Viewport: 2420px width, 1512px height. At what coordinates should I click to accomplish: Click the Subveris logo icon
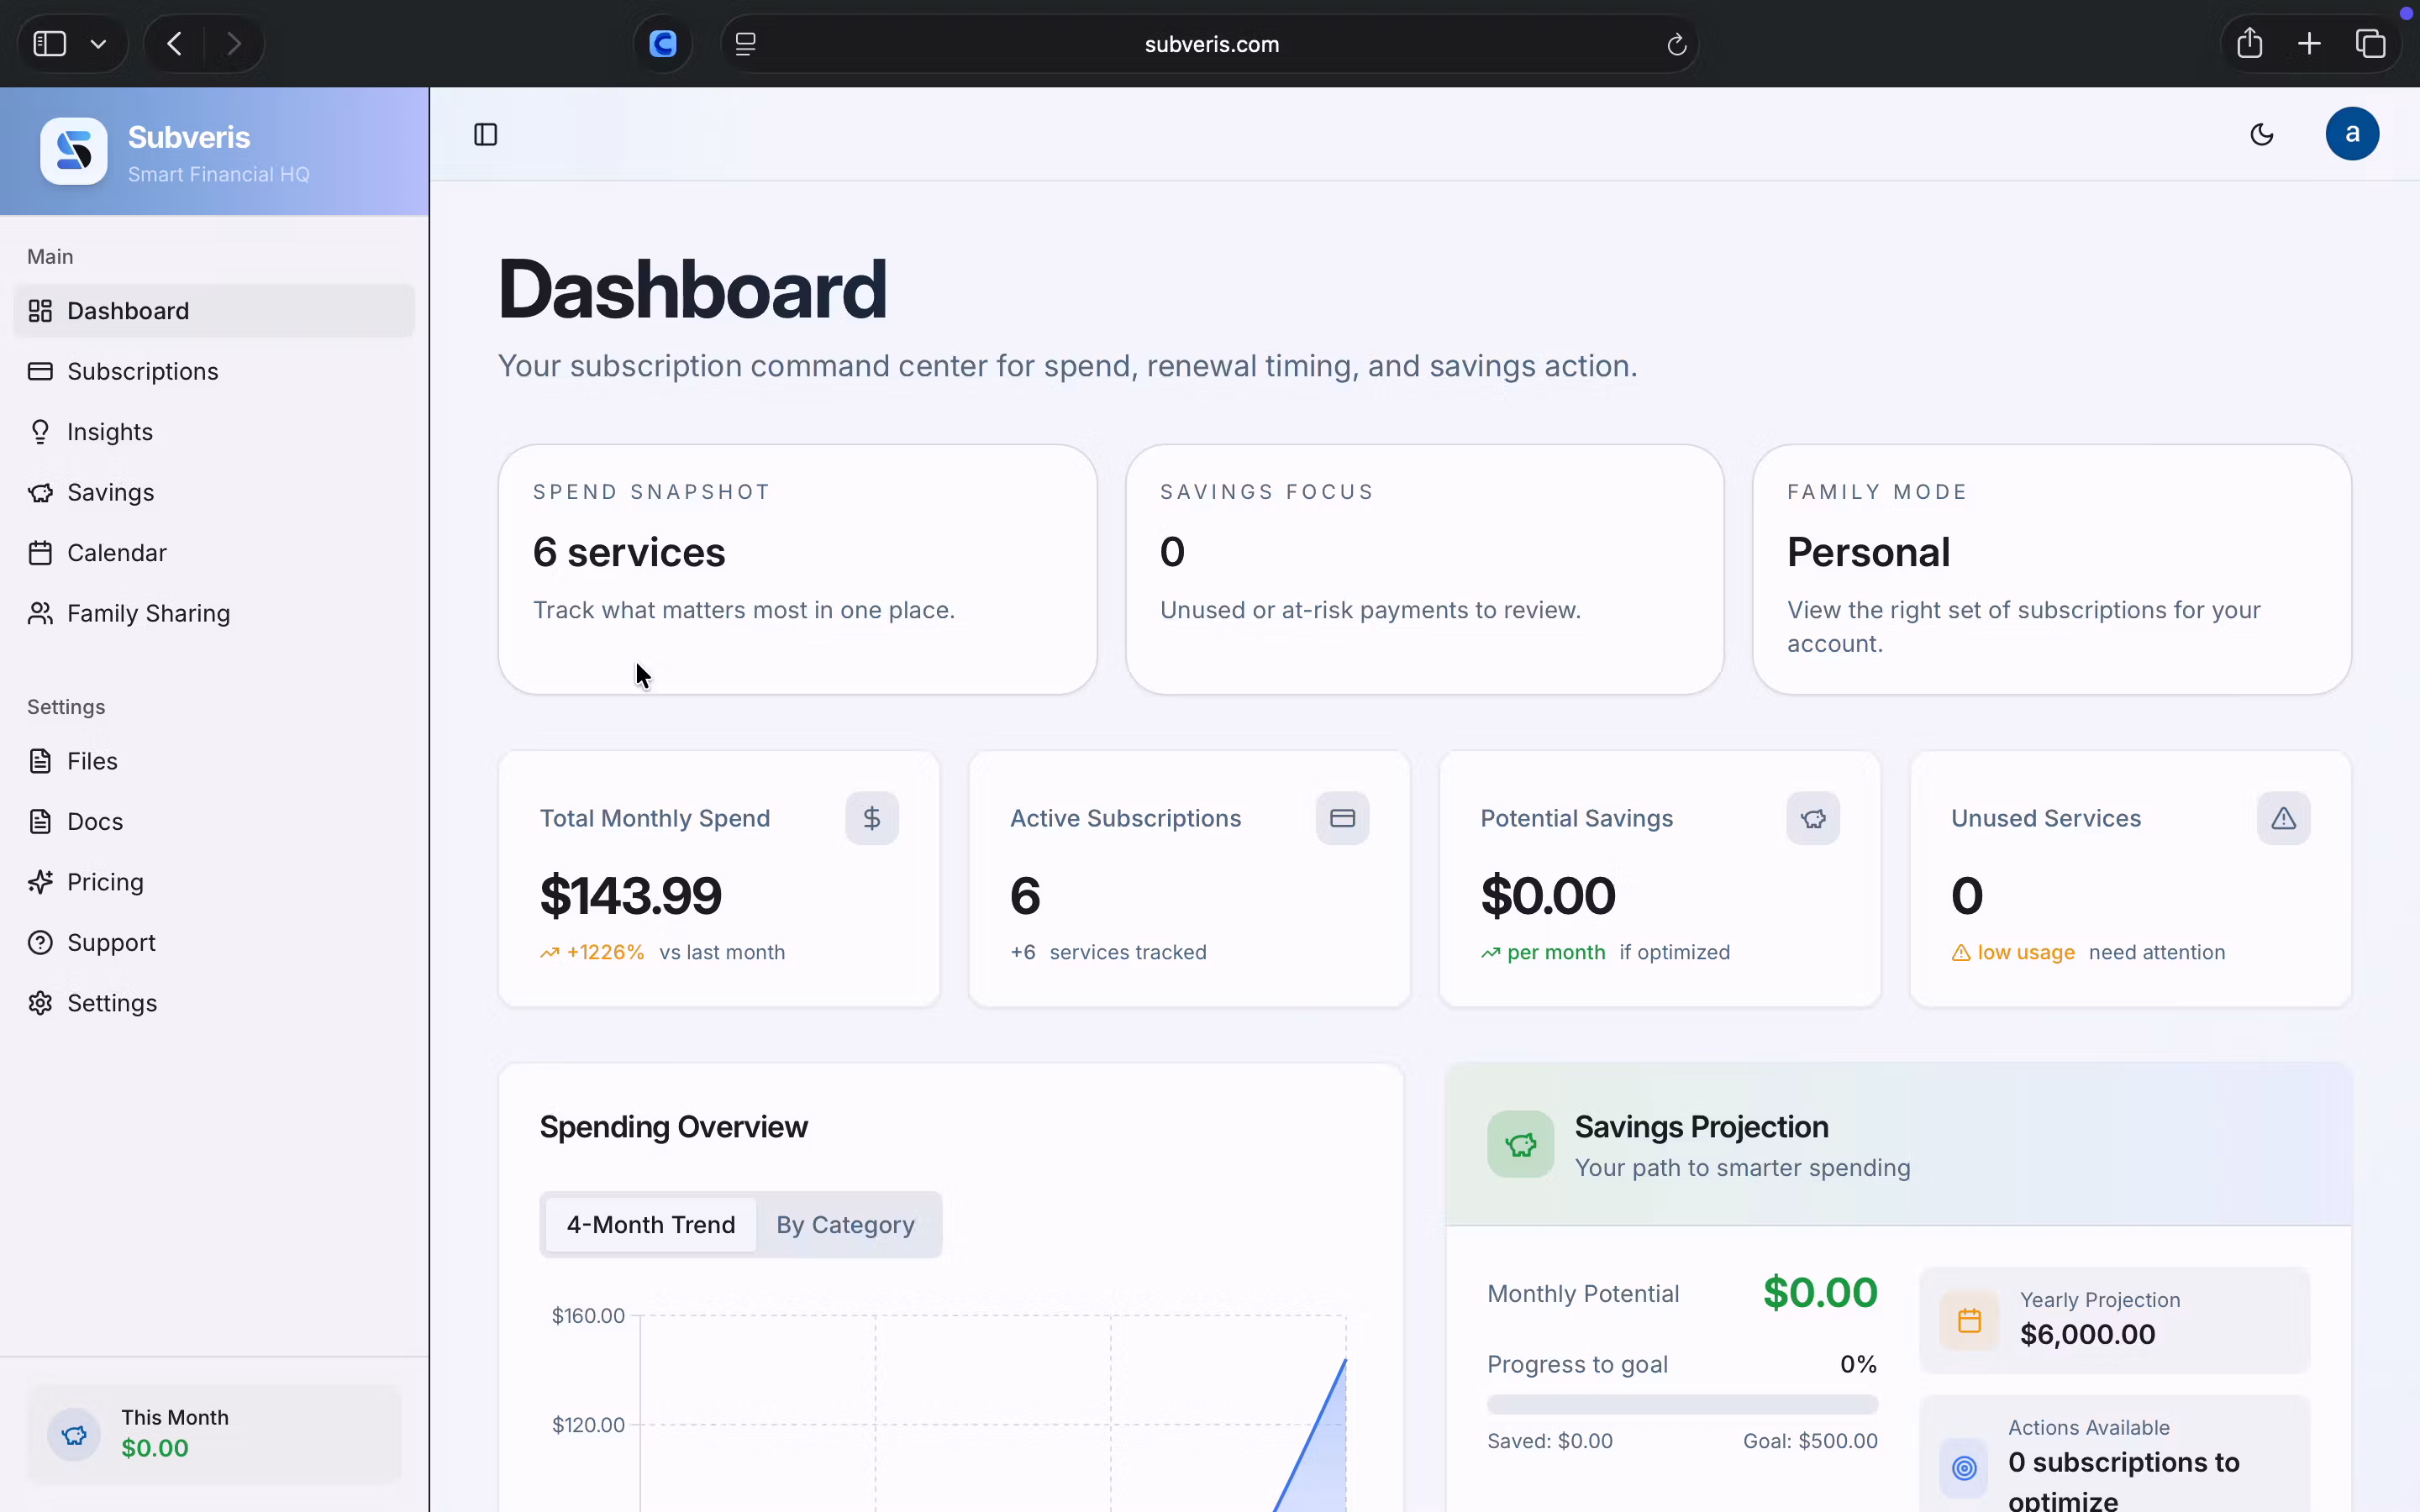(x=74, y=151)
